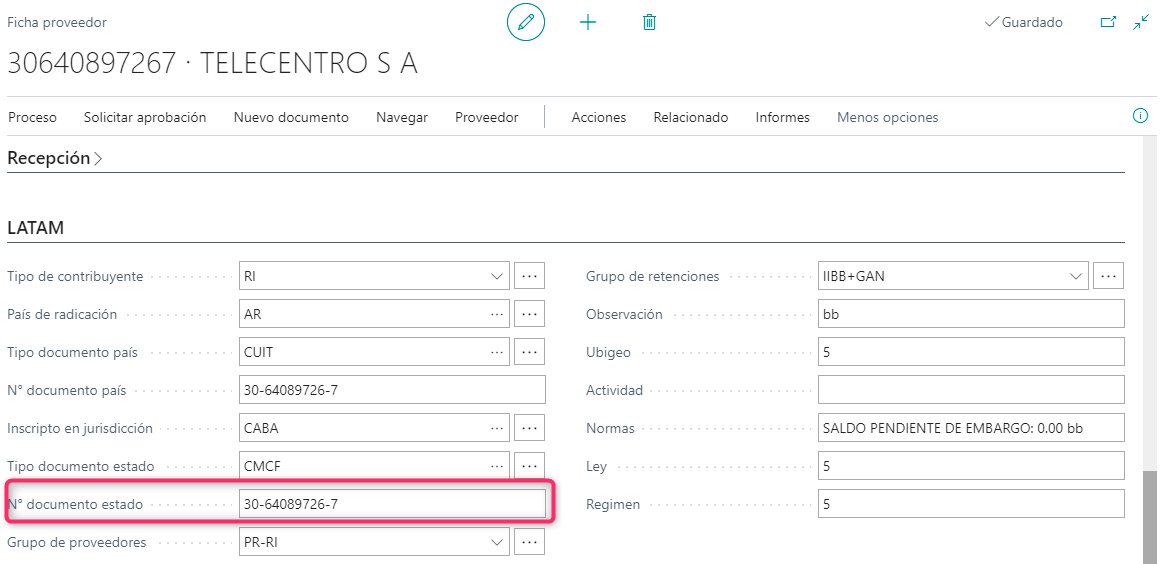
Task: Click the Tipo de contribuyente label
Action: tap(75, 276)
